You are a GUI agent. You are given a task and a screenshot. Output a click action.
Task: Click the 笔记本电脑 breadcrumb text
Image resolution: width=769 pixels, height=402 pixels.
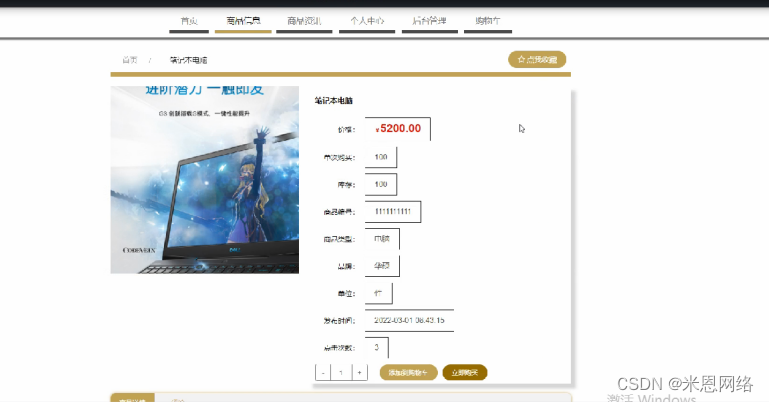188,60
